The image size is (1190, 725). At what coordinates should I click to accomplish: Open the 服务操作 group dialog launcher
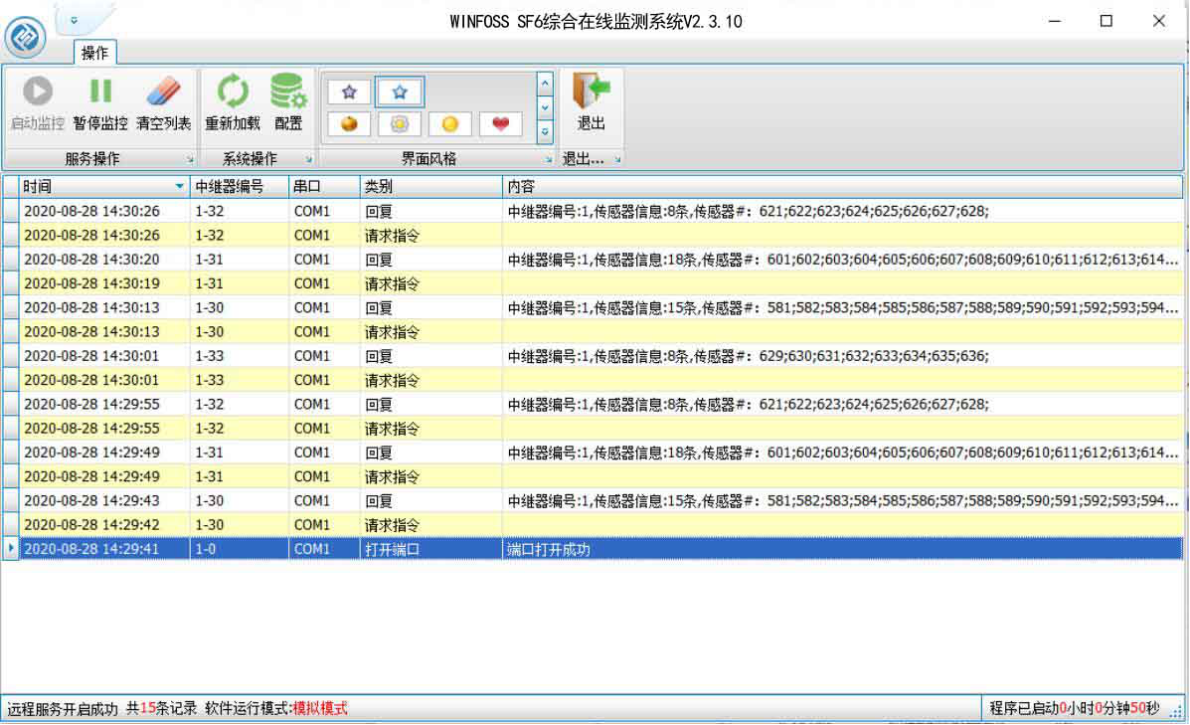(x=190, y=159)
